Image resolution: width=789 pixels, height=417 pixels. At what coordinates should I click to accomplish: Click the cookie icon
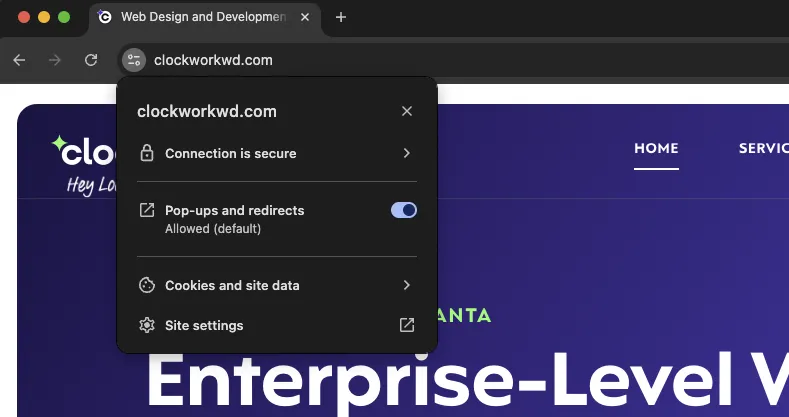tap(146, 285)
